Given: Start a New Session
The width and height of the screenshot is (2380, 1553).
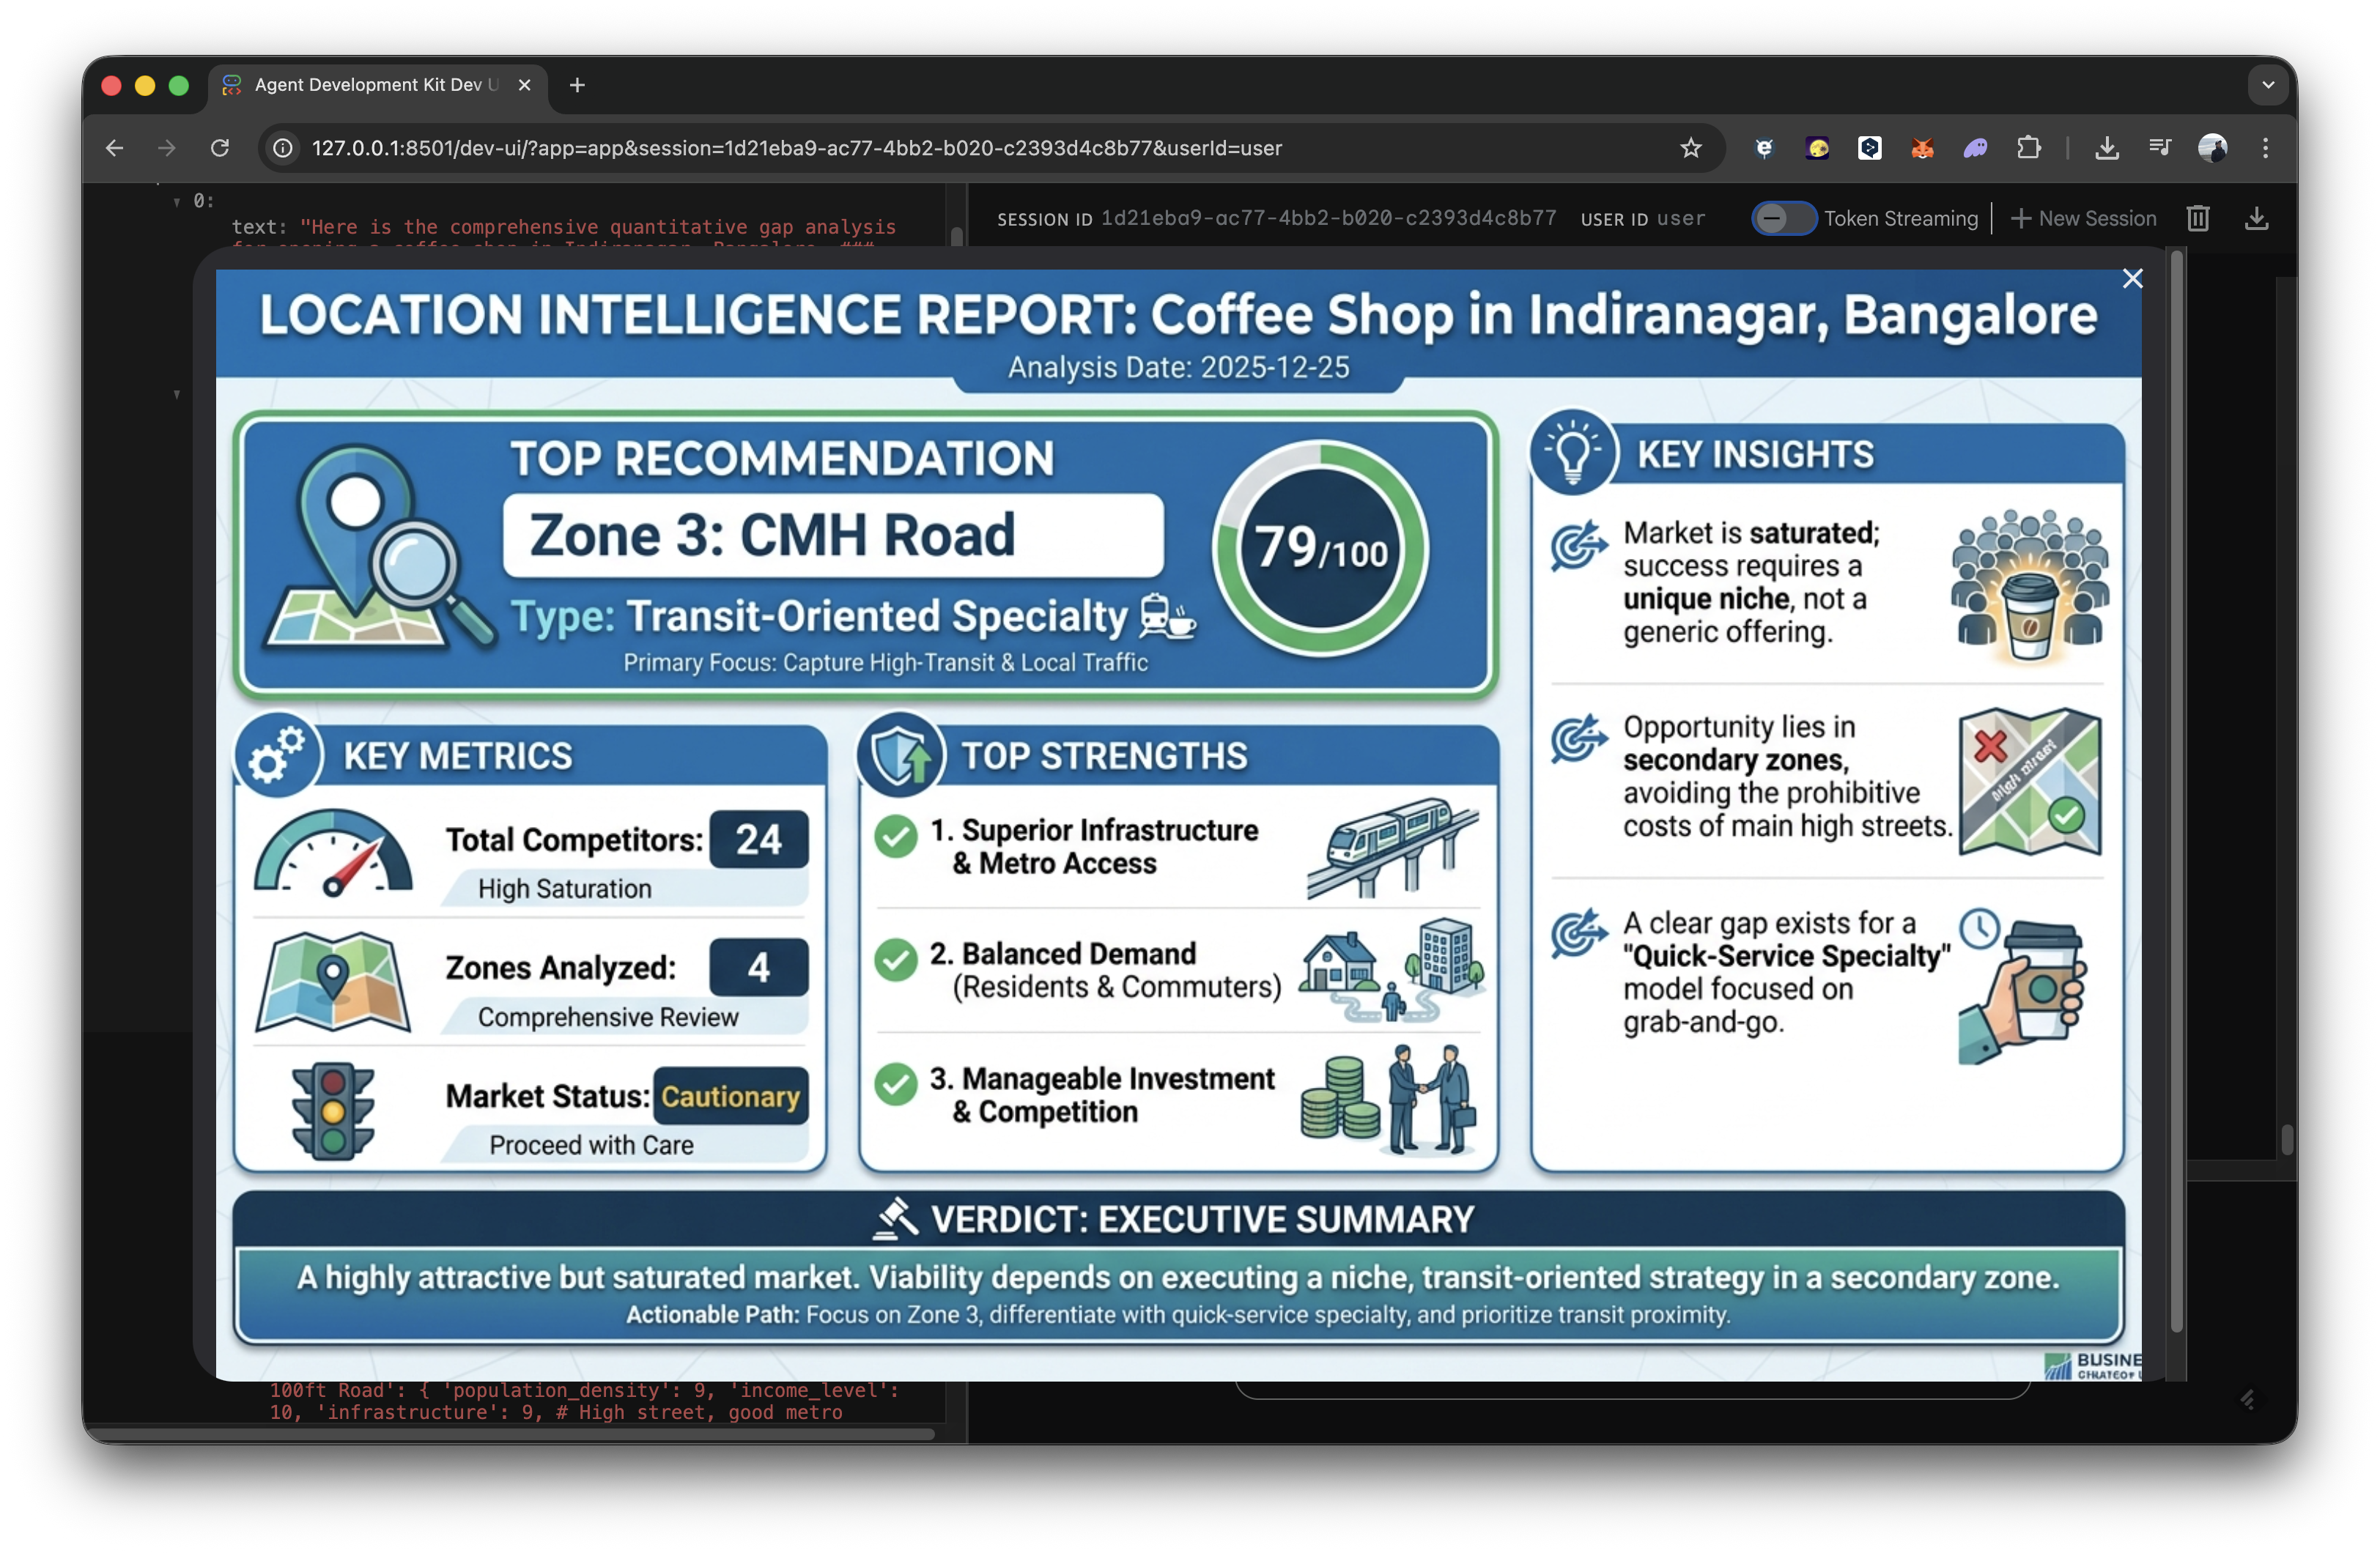Looking at the screenshot, I should 2083,218.
